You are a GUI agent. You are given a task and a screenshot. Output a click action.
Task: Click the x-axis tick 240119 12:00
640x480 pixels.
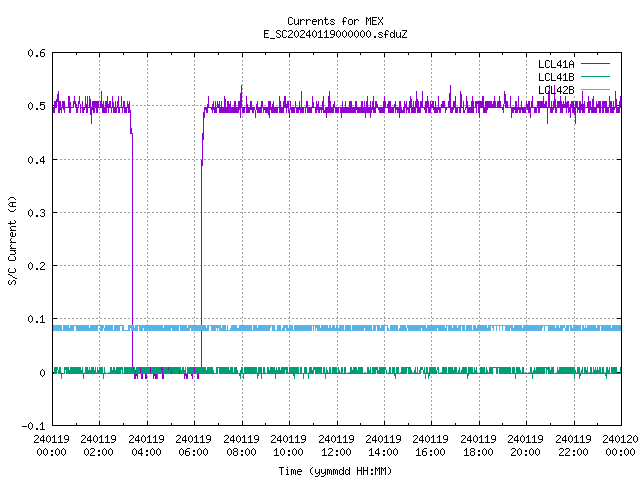(x=336, y=446)
